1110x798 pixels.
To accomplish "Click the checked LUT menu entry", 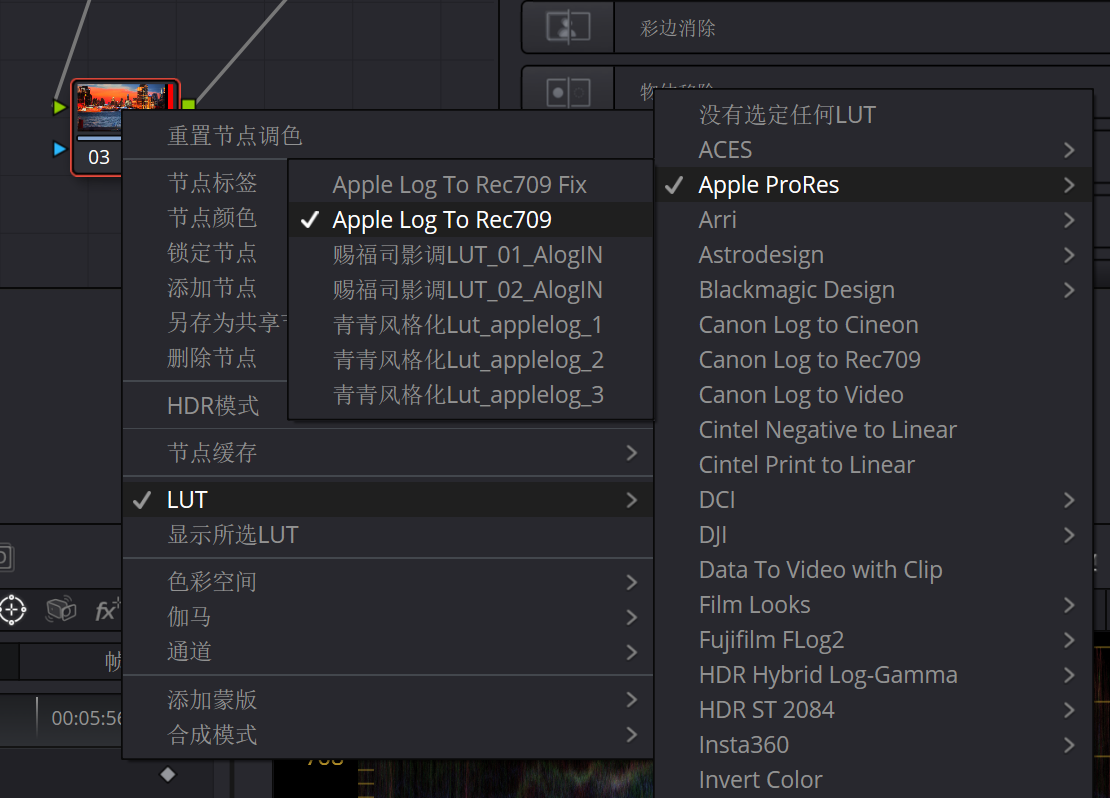I will 187,500.
